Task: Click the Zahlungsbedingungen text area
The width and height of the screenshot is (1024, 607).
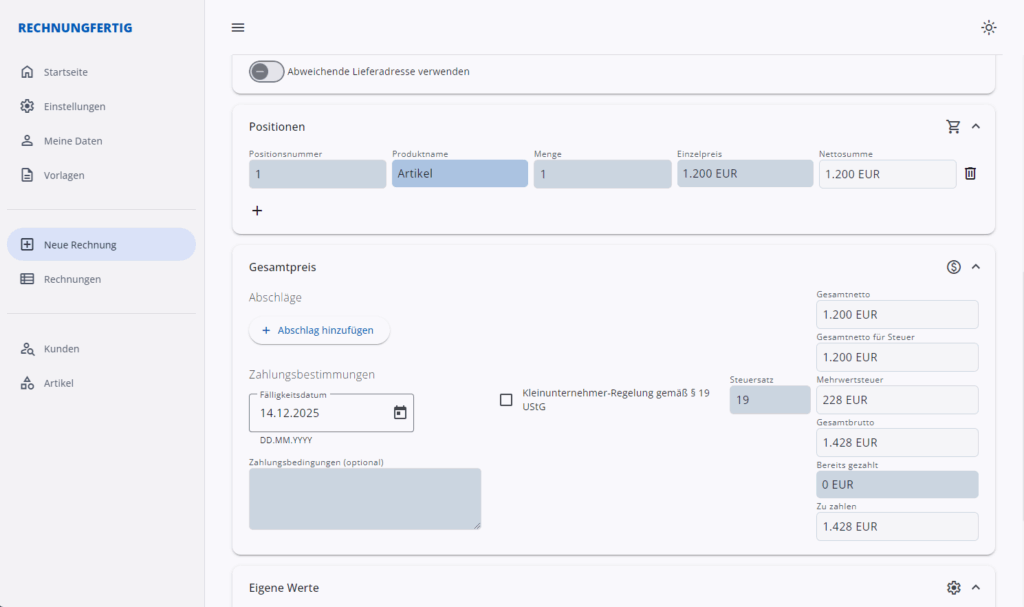Action: pos(365,499)
